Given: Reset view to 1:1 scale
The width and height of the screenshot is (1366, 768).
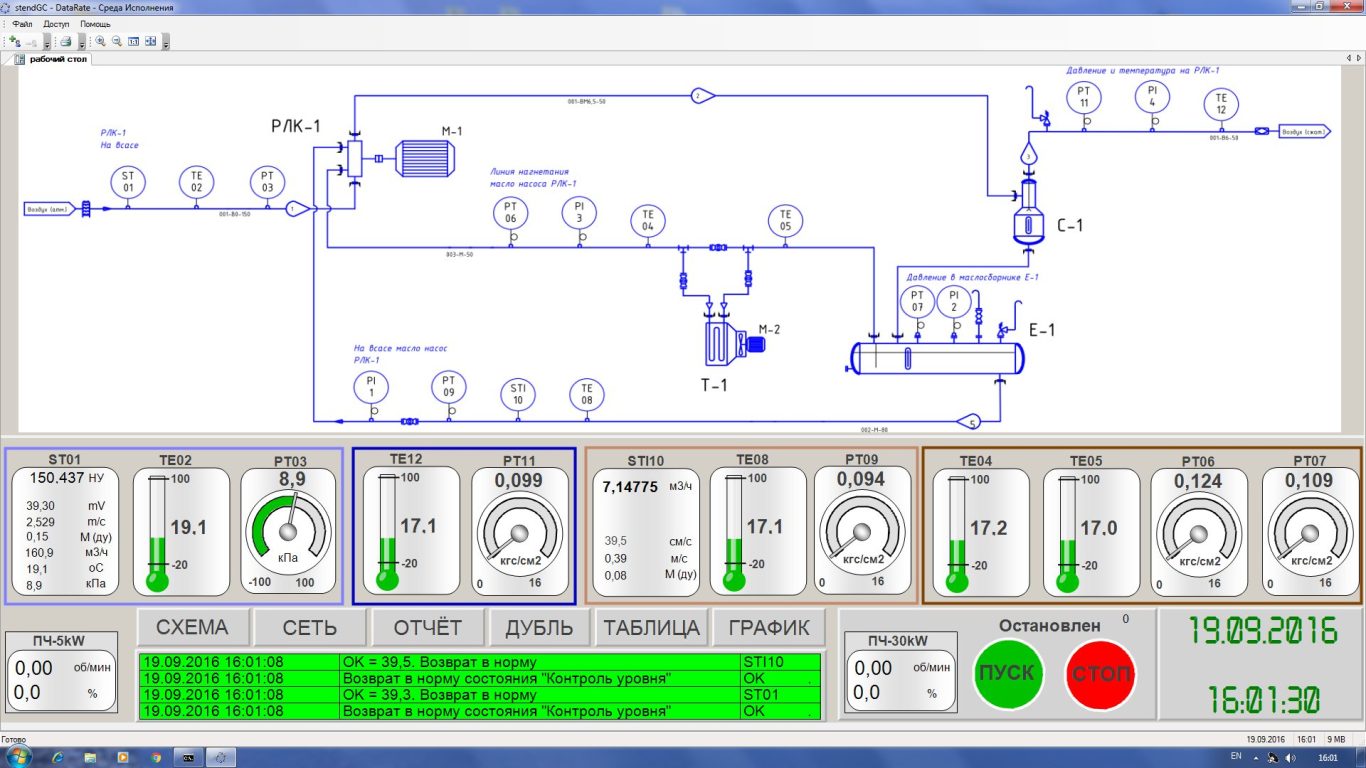Looking at the screenshot, I should pos(133,41).
